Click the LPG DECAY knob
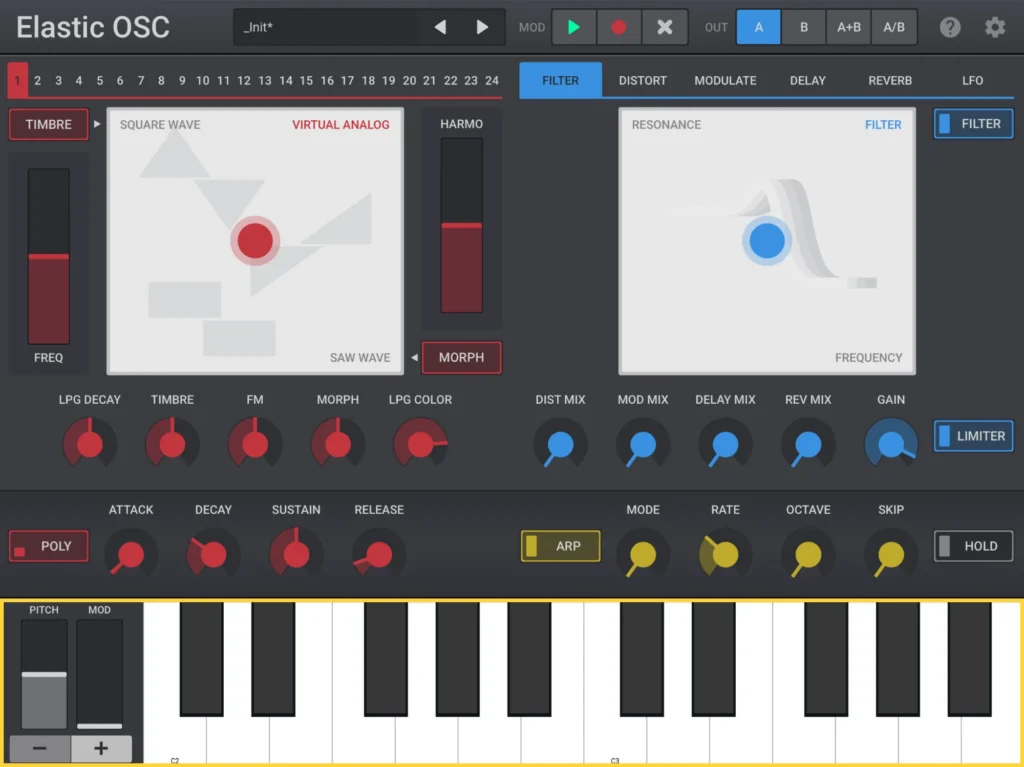 pyautogui.click(x=89, y=444)
